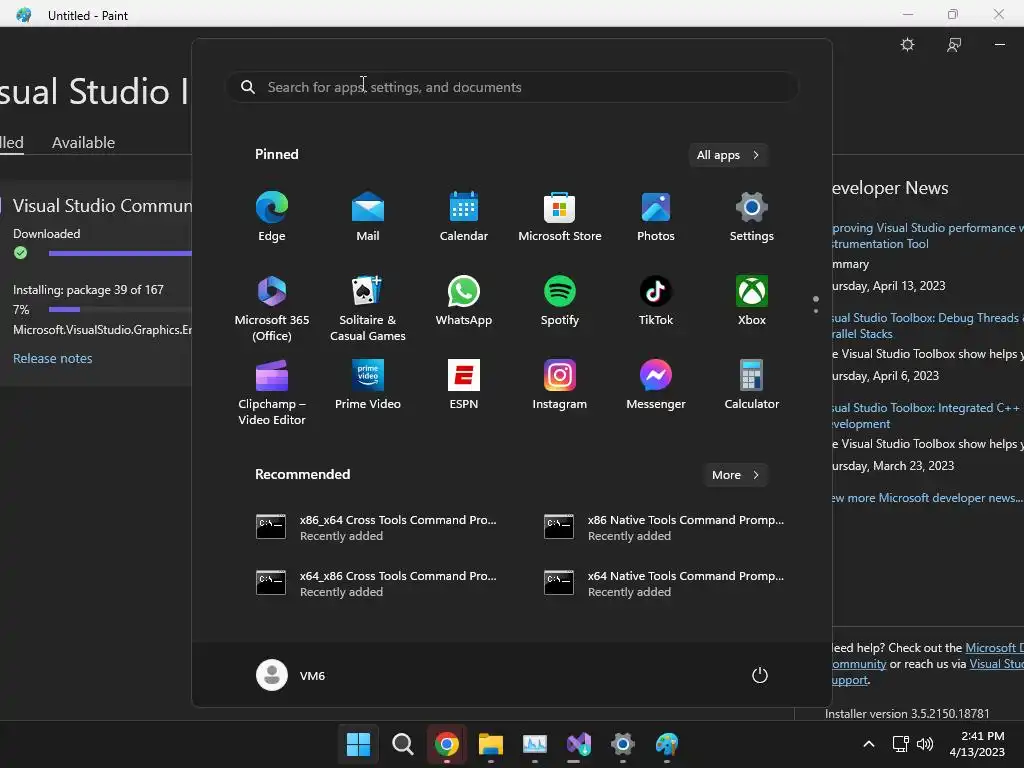Switch to the Available tab in Visual Studio Installer
The width and height of the screenshot is (1024, 768).
pos(83,142)
